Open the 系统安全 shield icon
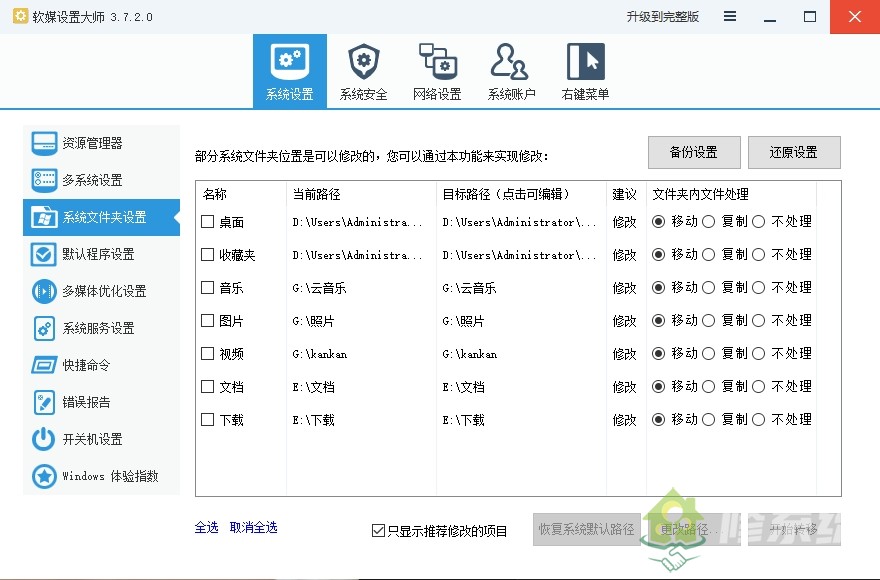This screenshot has width=880, height=580. tap(364, 61)
